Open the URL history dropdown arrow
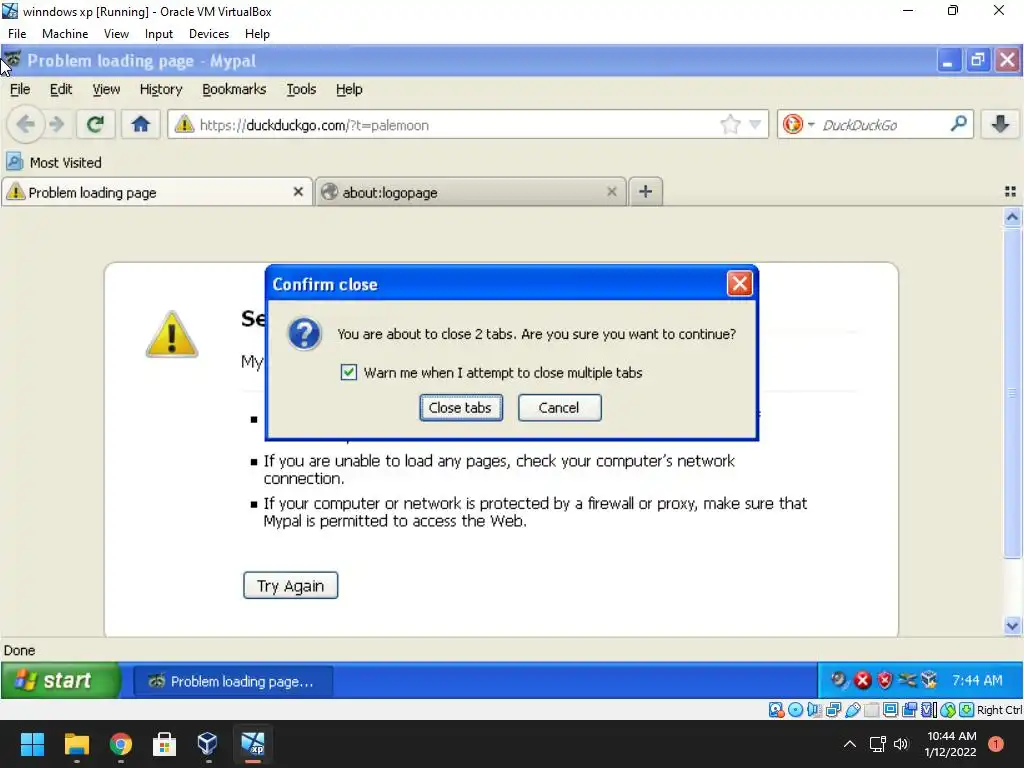Viewport: 1024px width, 768px height. click(755, 124)
